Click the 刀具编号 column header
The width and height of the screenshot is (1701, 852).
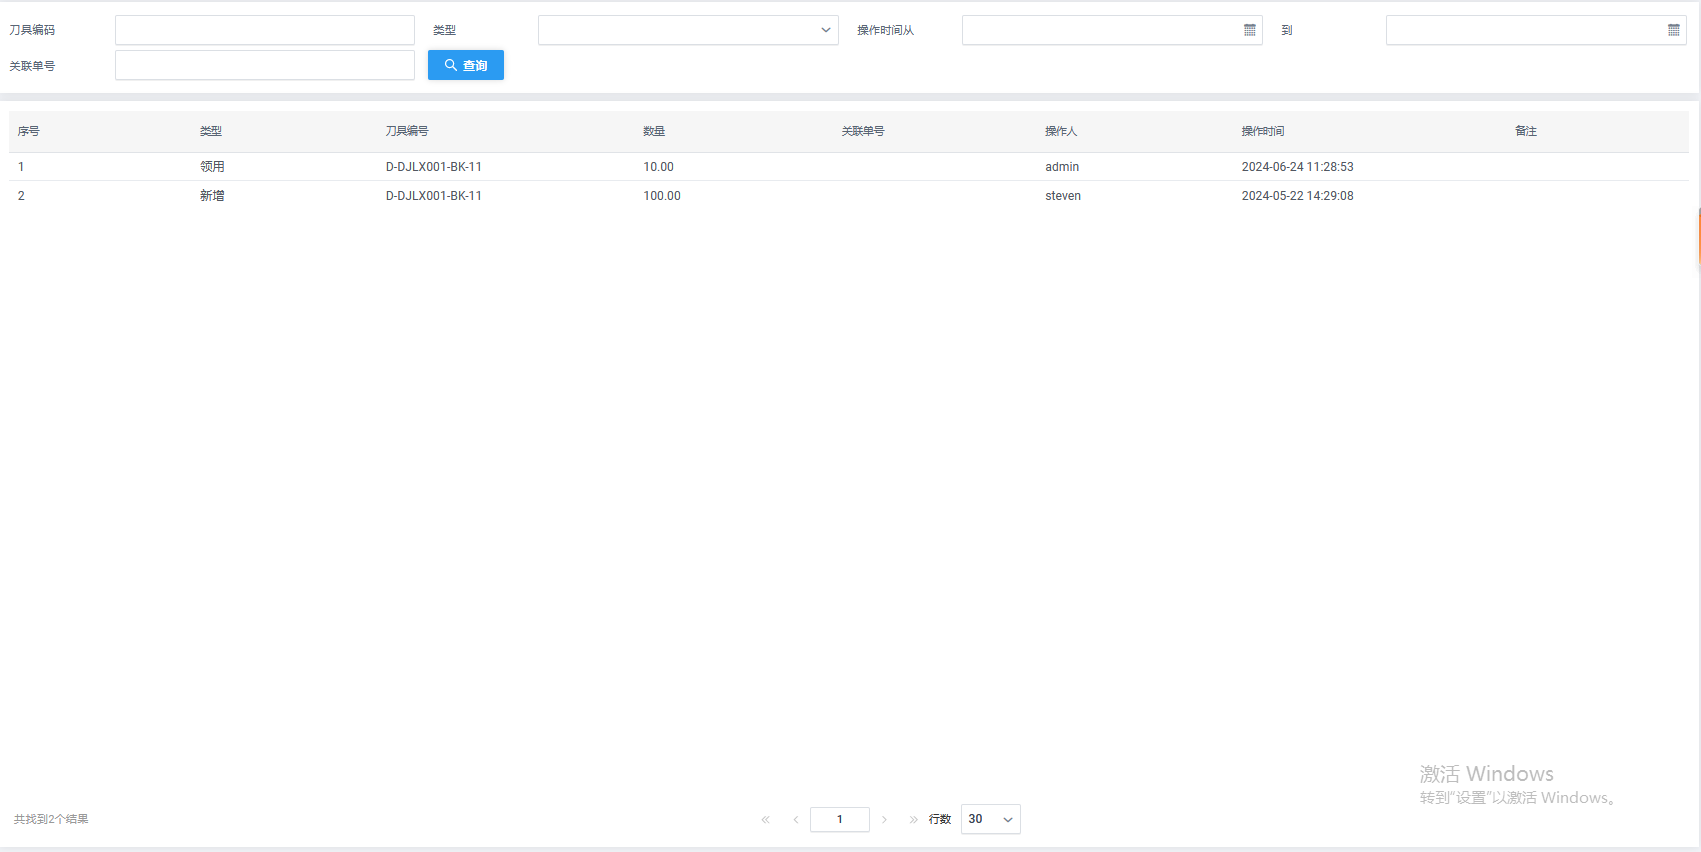(407, 131)
